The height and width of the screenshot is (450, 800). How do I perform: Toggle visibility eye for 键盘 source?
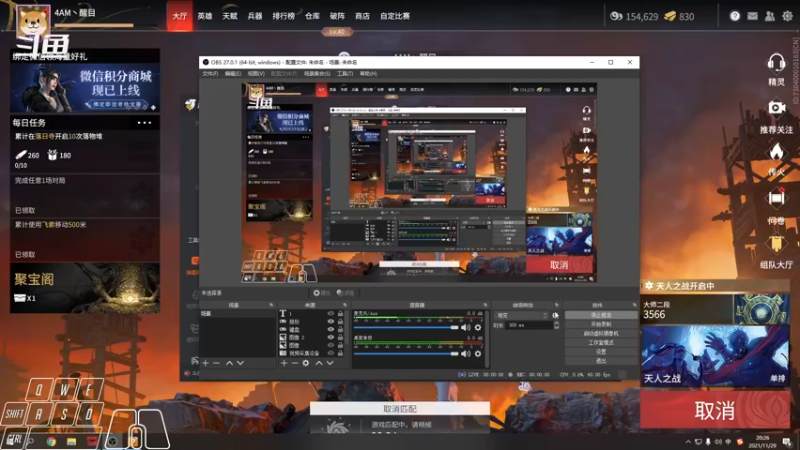click(x=331, y=330)
